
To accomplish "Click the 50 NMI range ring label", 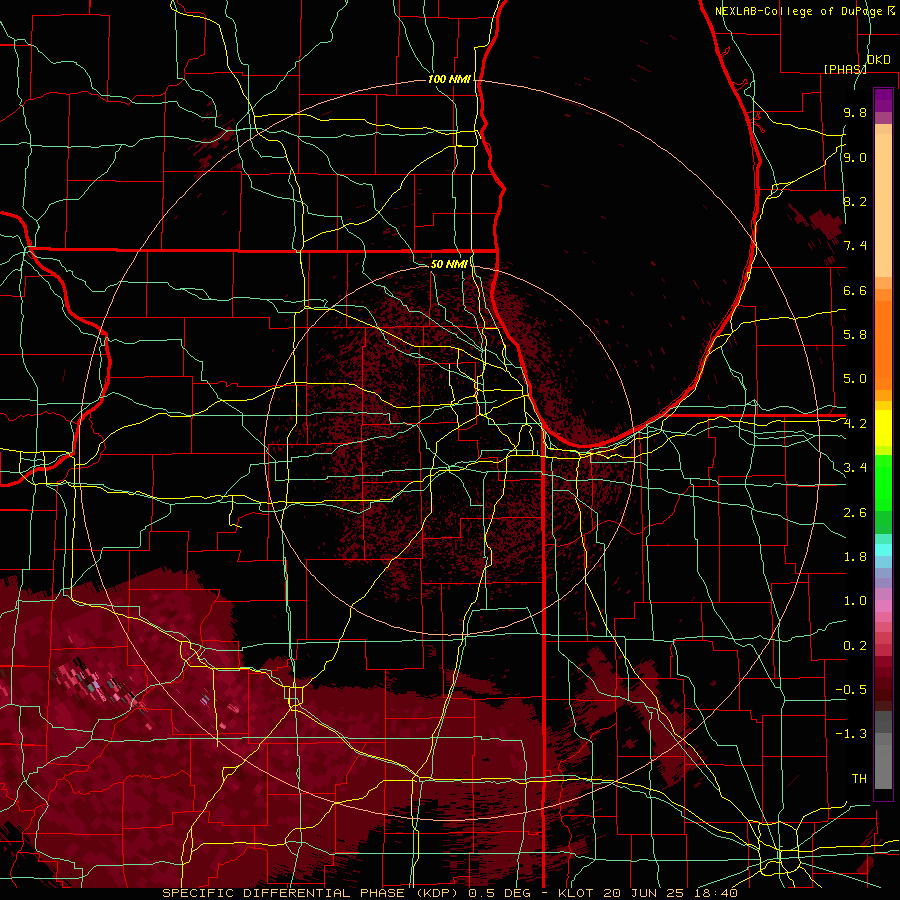I will tap(449, 264).
